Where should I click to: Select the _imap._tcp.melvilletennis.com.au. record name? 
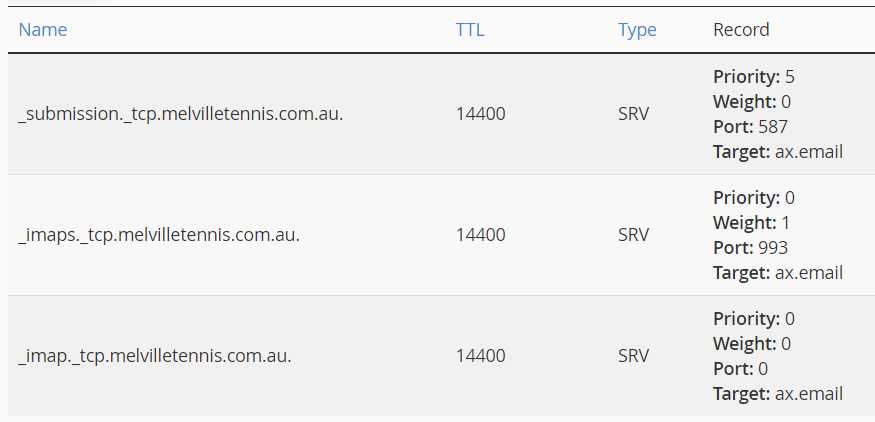pyautogui.click(x=155, y=356)
